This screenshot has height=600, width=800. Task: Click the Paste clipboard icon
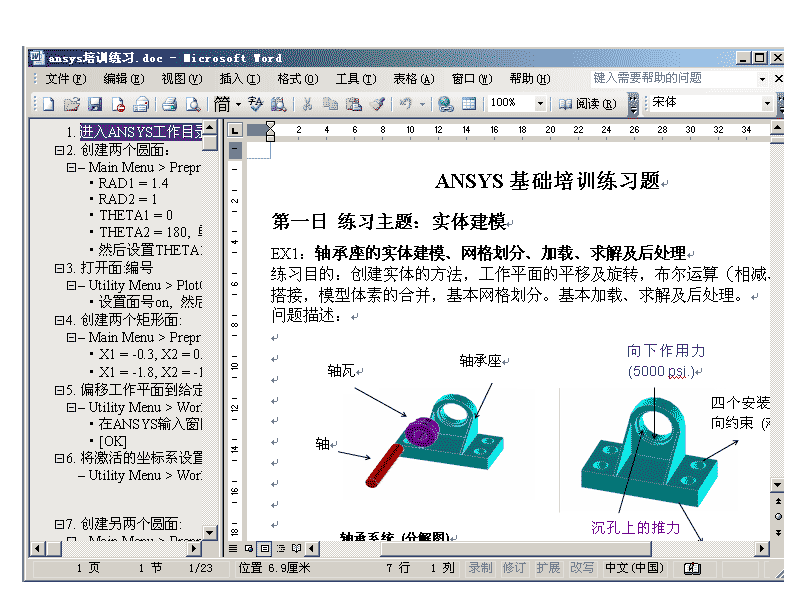tap(354, 104)
